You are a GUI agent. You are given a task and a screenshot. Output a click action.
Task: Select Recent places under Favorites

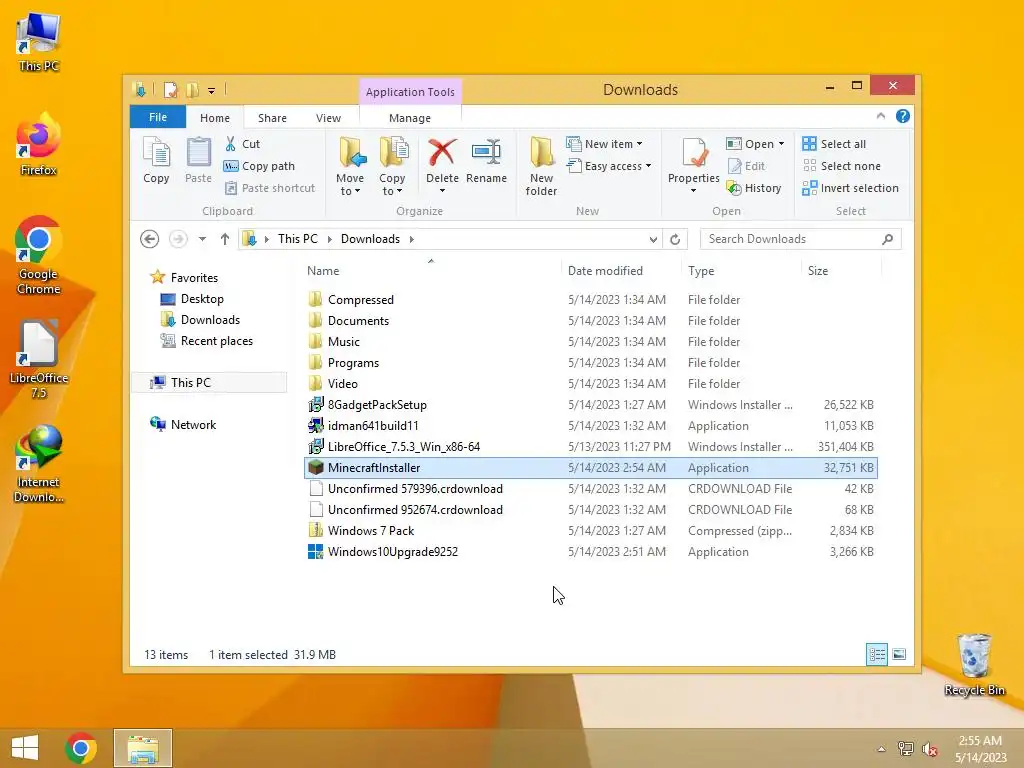tap(206, 341)
